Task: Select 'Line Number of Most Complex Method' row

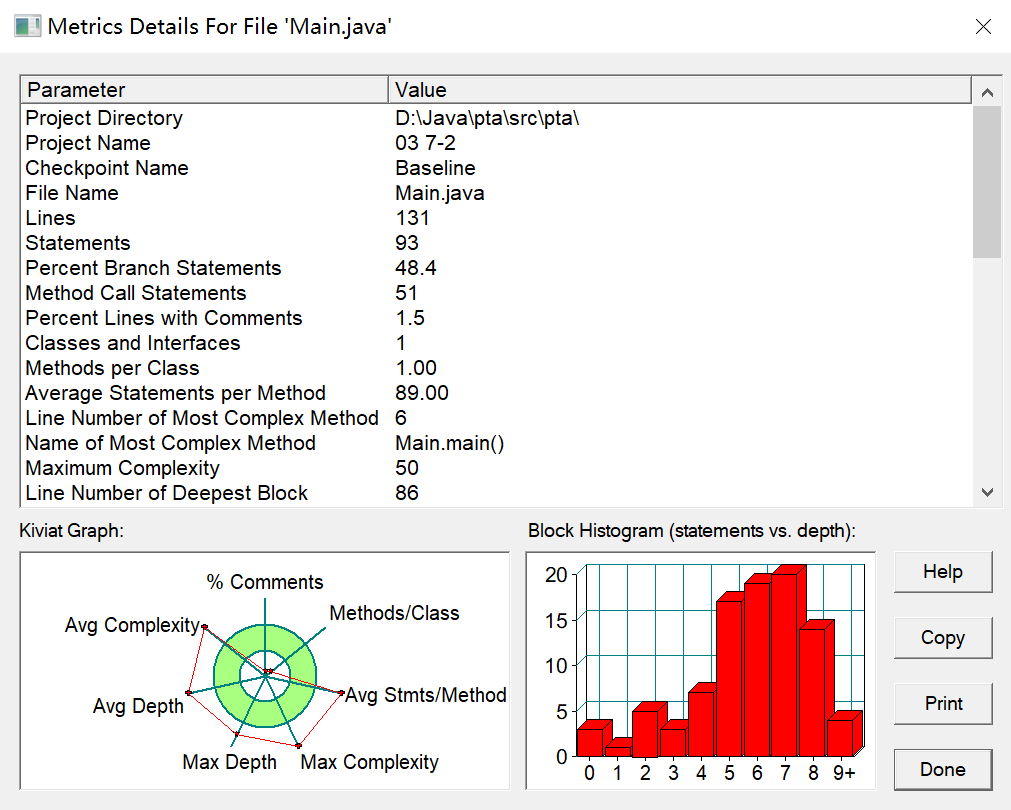Action: (496, 418)
